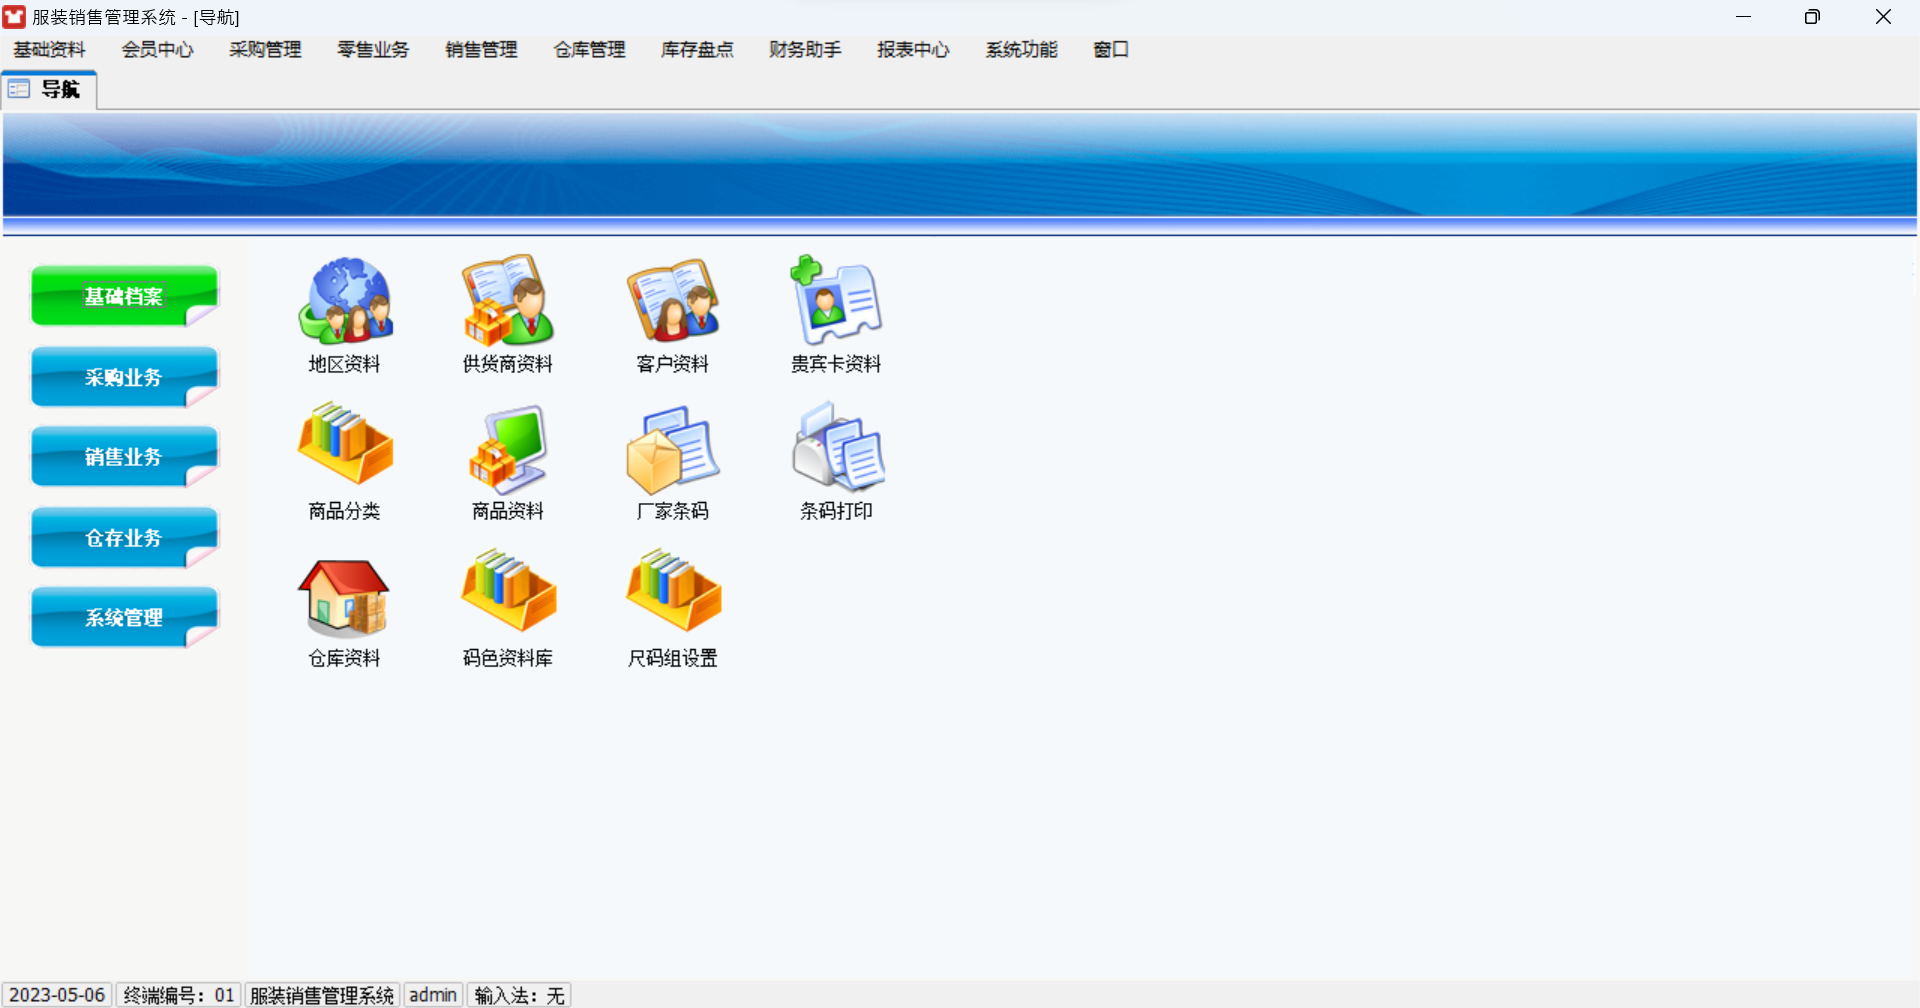Open the 报表中心 menu
The image size is (1920, 1008).
[x=912, y=50]
